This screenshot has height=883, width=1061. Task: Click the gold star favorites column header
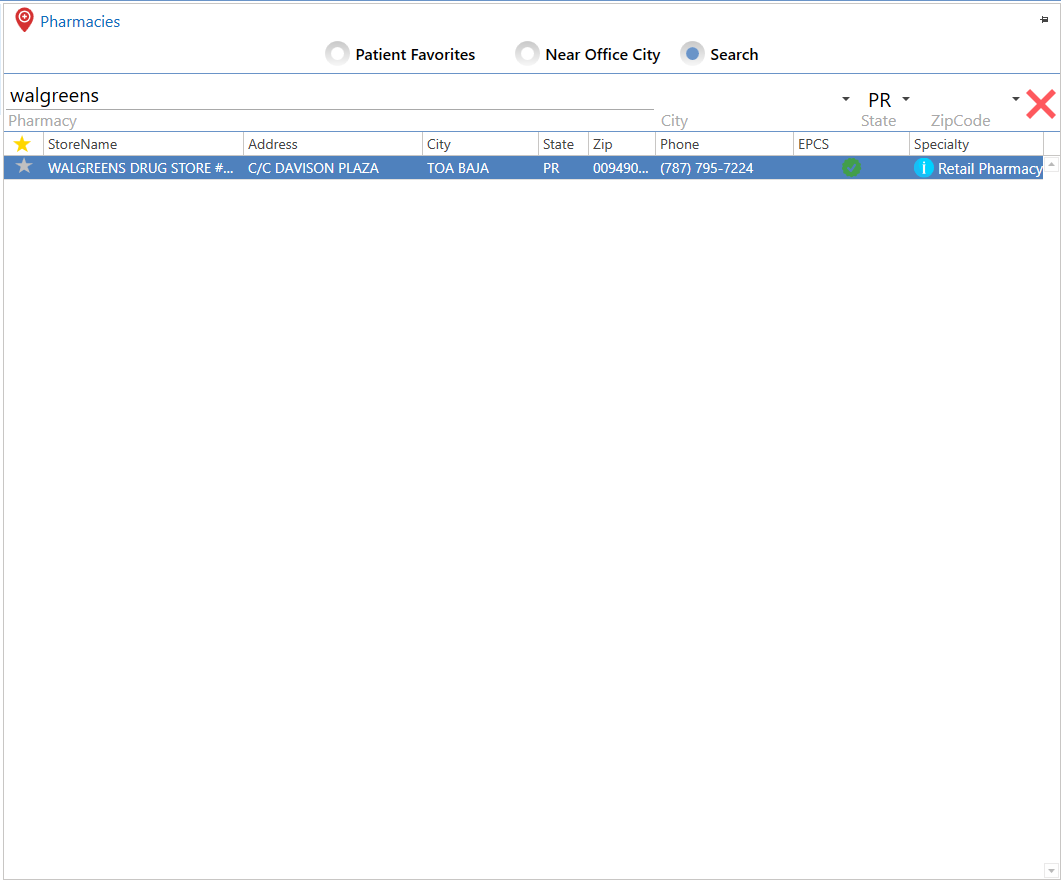point(22,143)
